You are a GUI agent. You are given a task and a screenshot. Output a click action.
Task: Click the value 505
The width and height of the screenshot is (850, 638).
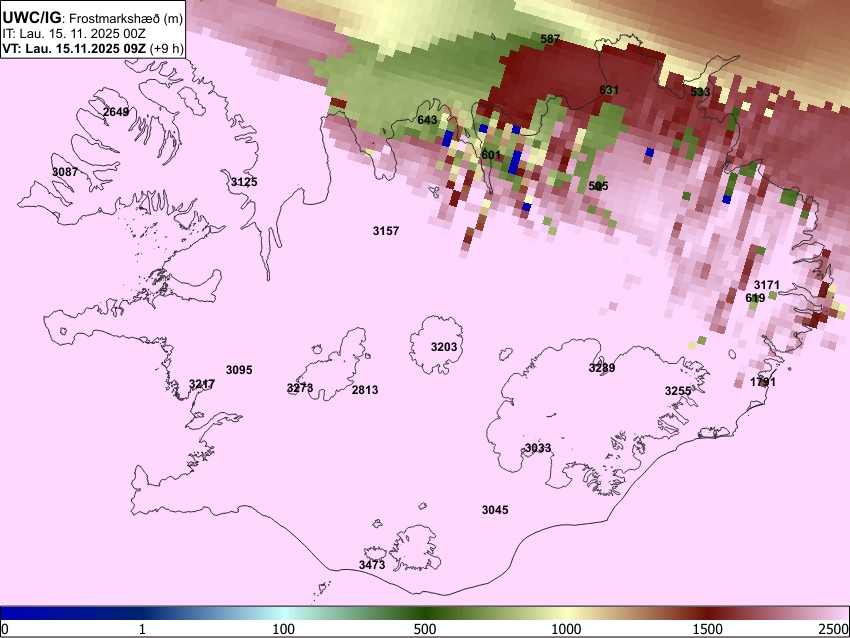tap(598, 186)
